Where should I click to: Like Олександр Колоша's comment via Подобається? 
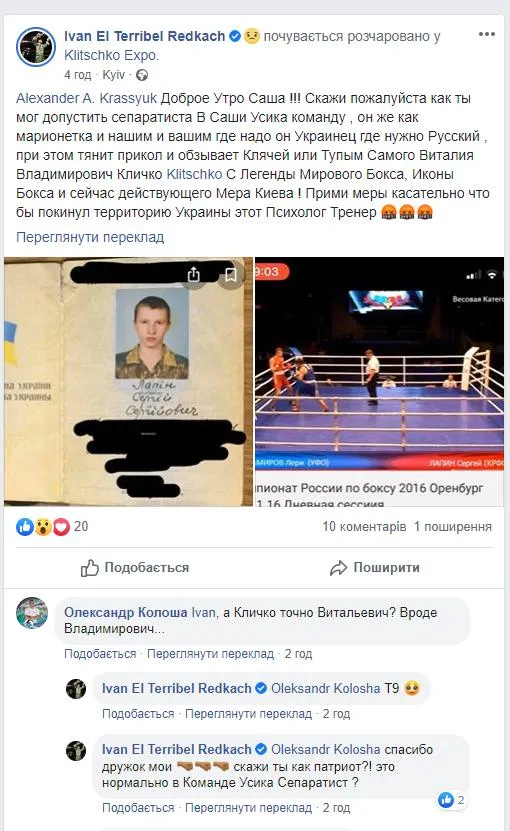point(100,653)
